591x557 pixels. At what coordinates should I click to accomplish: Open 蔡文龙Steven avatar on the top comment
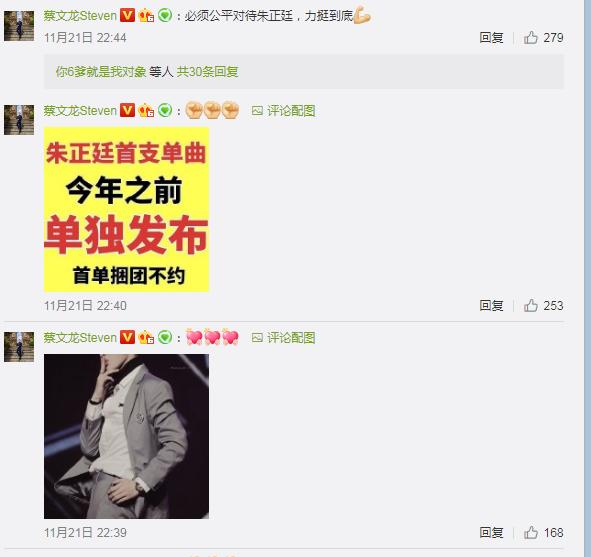[19, 26]
